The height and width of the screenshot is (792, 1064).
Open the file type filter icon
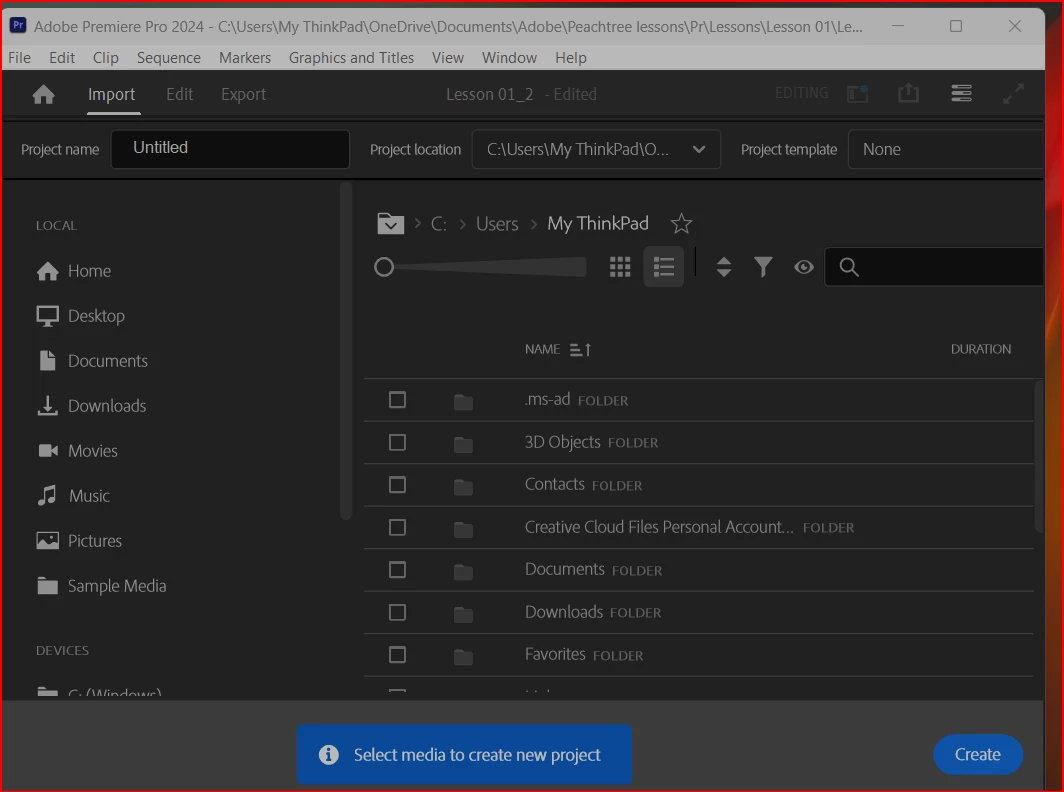click(x=763, y=267)
